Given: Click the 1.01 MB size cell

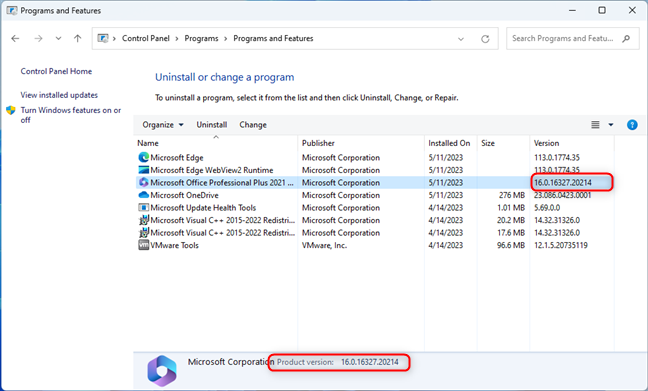Looking at the screenshot, I should 511,207.
